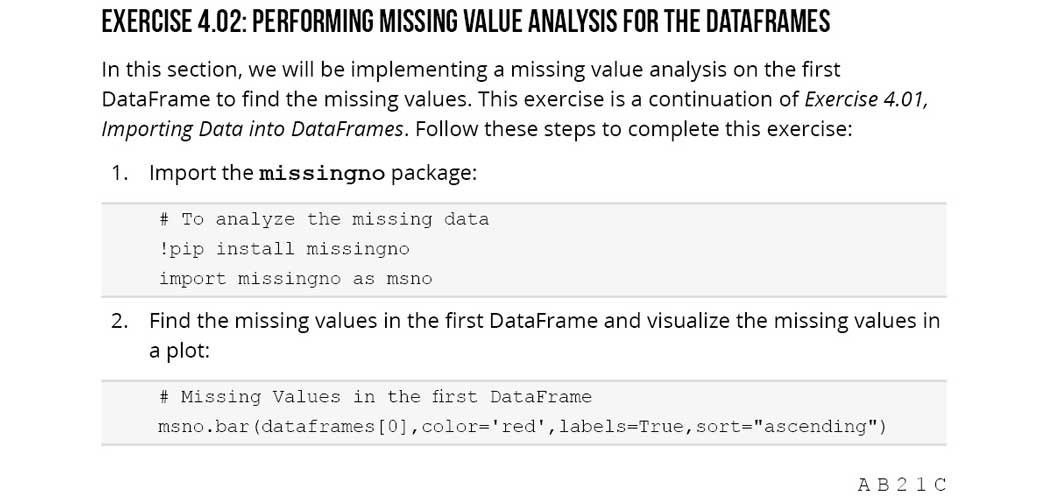
Task: Click 'Follow these steps to complete this exercise' text
Action: pos(632,130)
